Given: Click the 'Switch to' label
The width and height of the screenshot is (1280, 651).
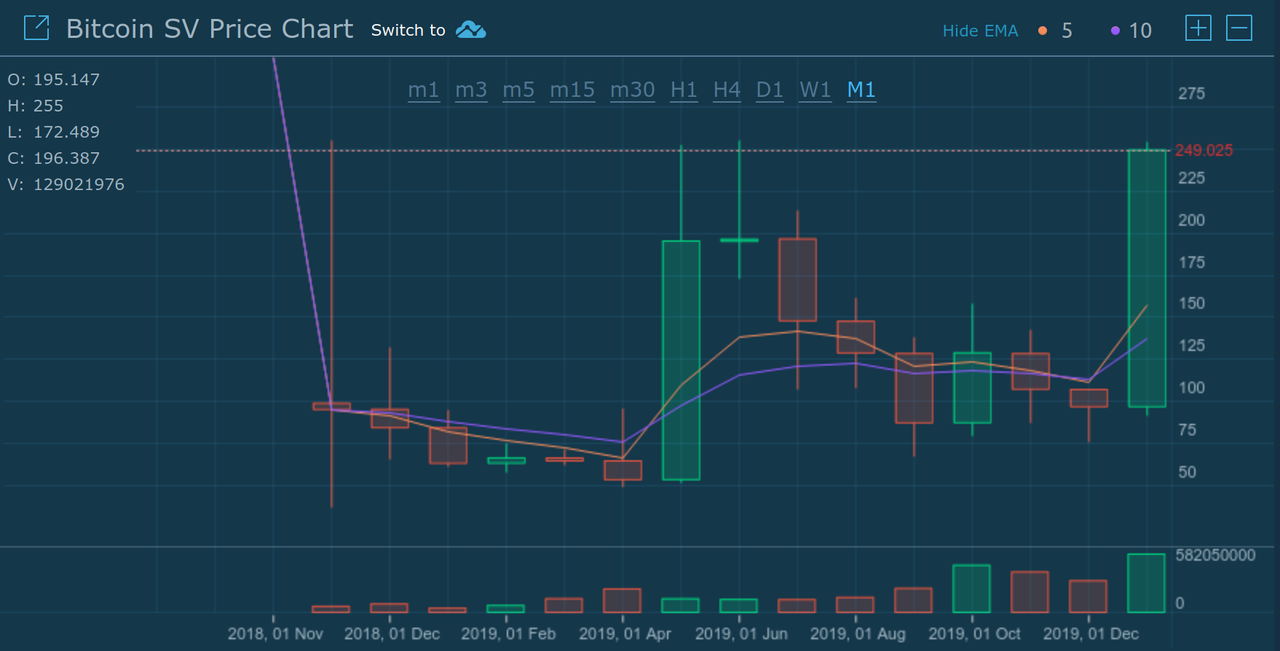Looking at the screenshot, I should (408, 30).
